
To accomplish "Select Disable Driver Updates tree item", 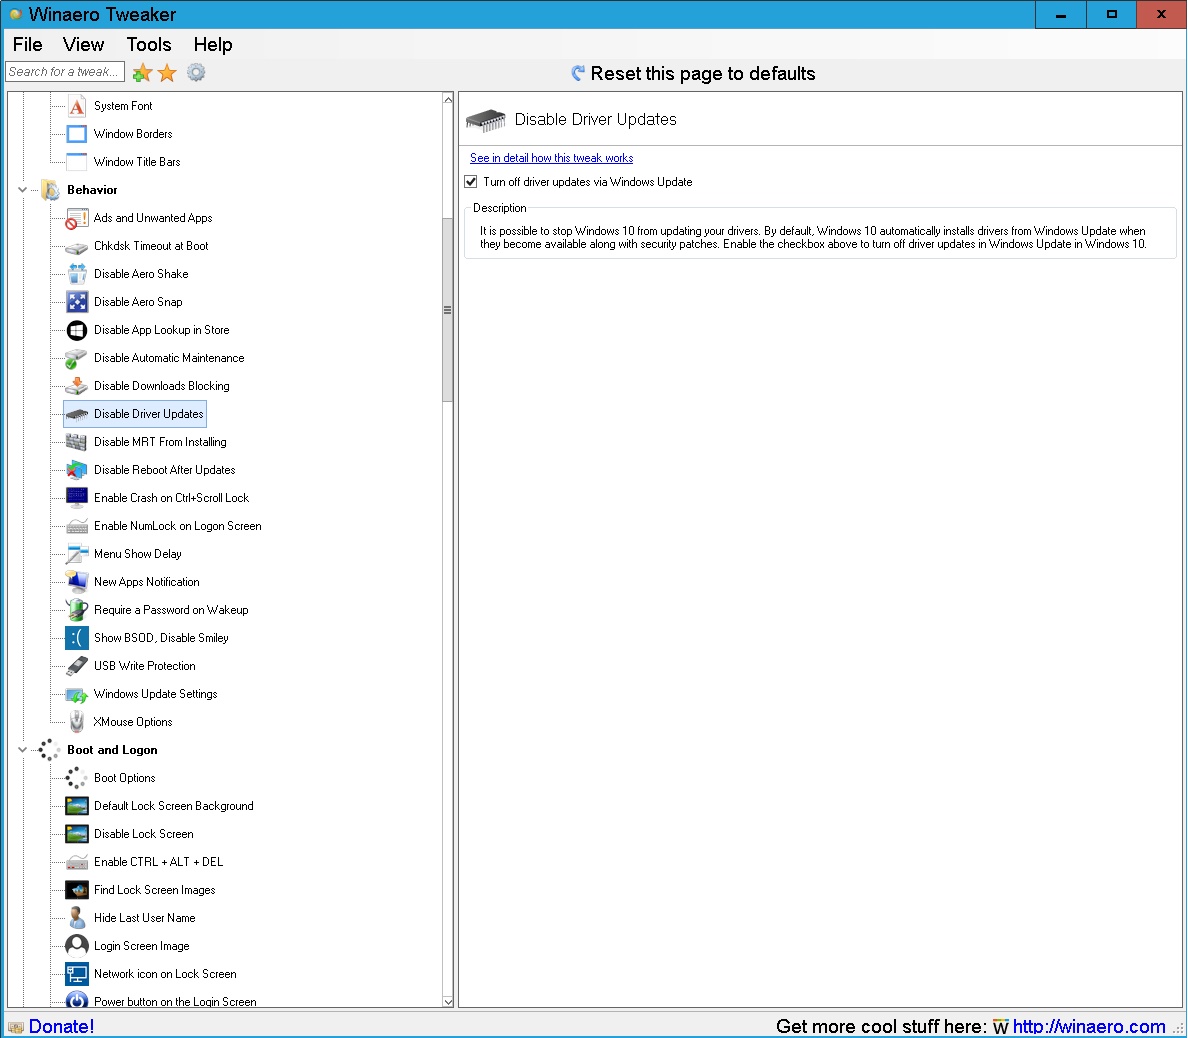I will tap(135, 414).
